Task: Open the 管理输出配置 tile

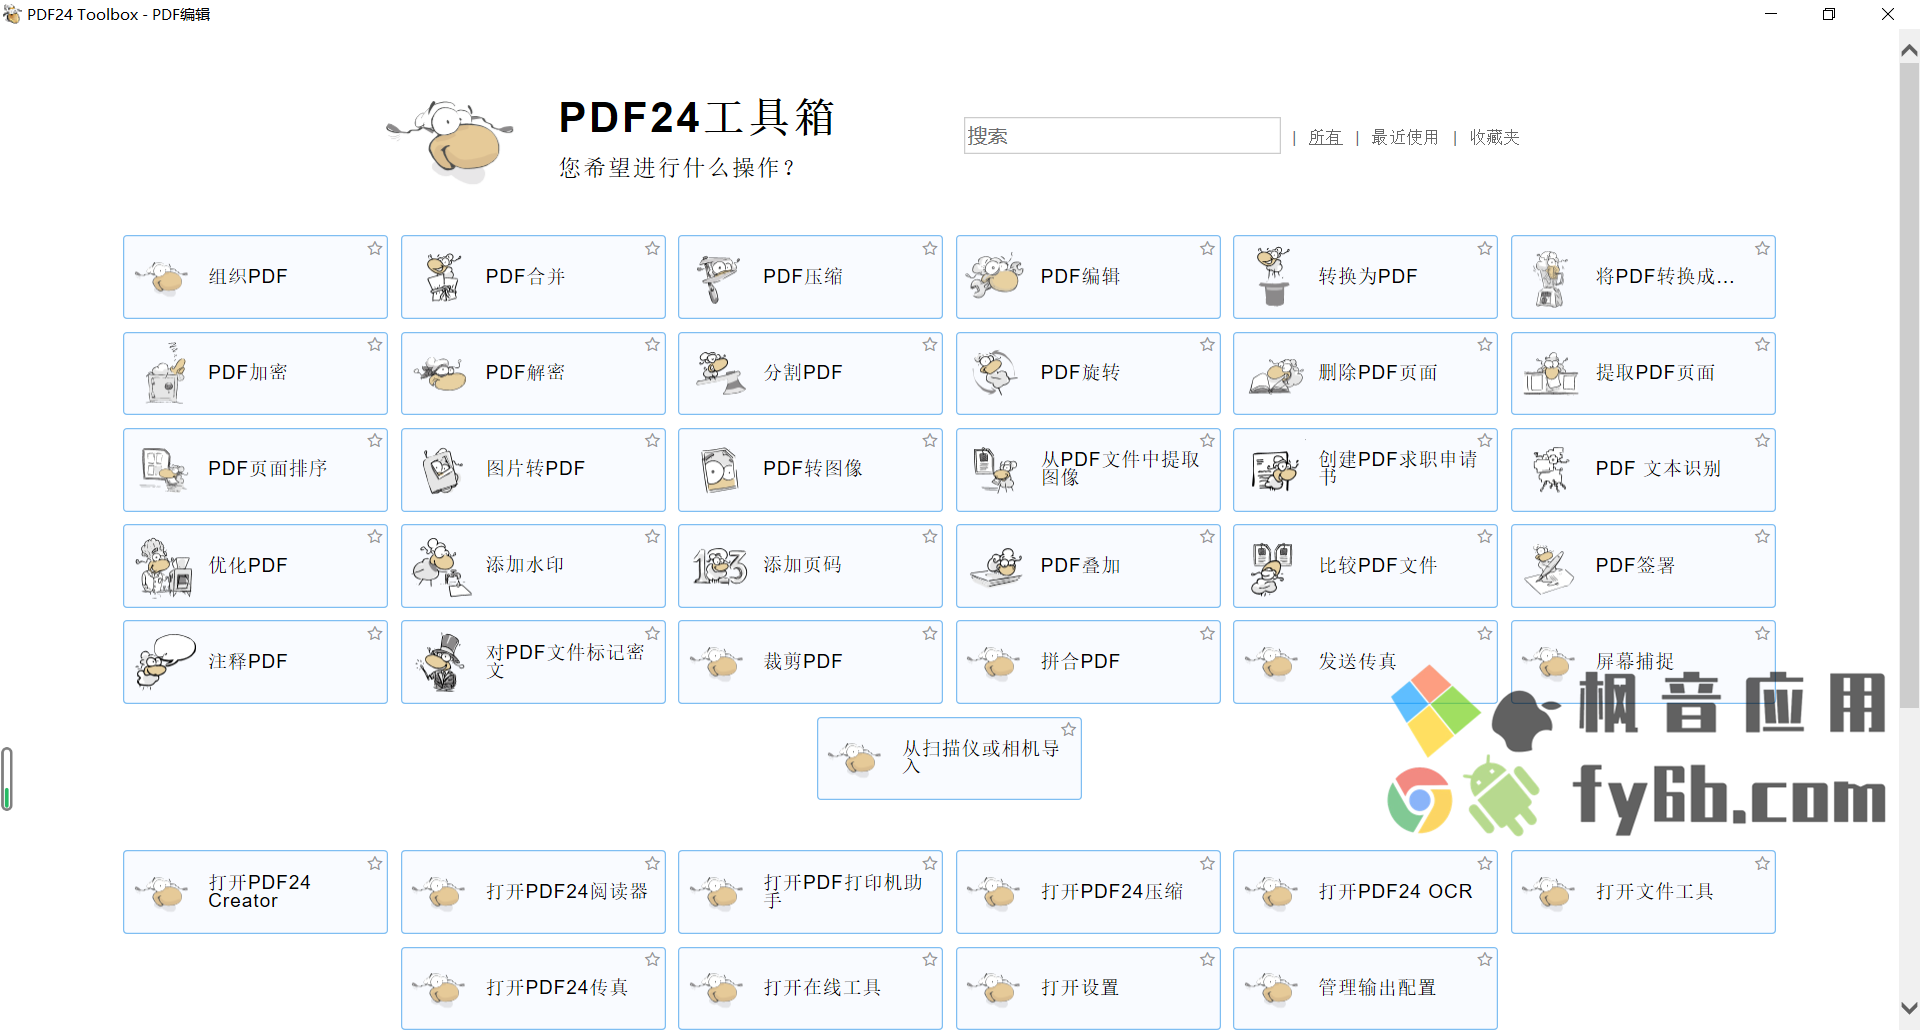Action: pyautogui.click(x=1365, y=988)
